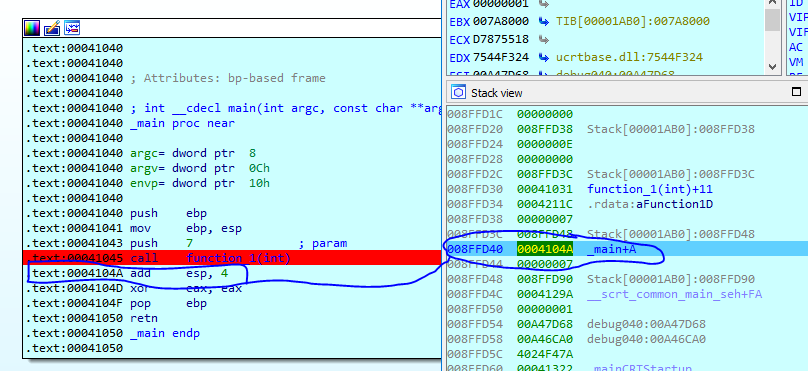Click the jump arrow beside EDX value
The height and width of the screenshot is (371, 808).
[543, 57]
